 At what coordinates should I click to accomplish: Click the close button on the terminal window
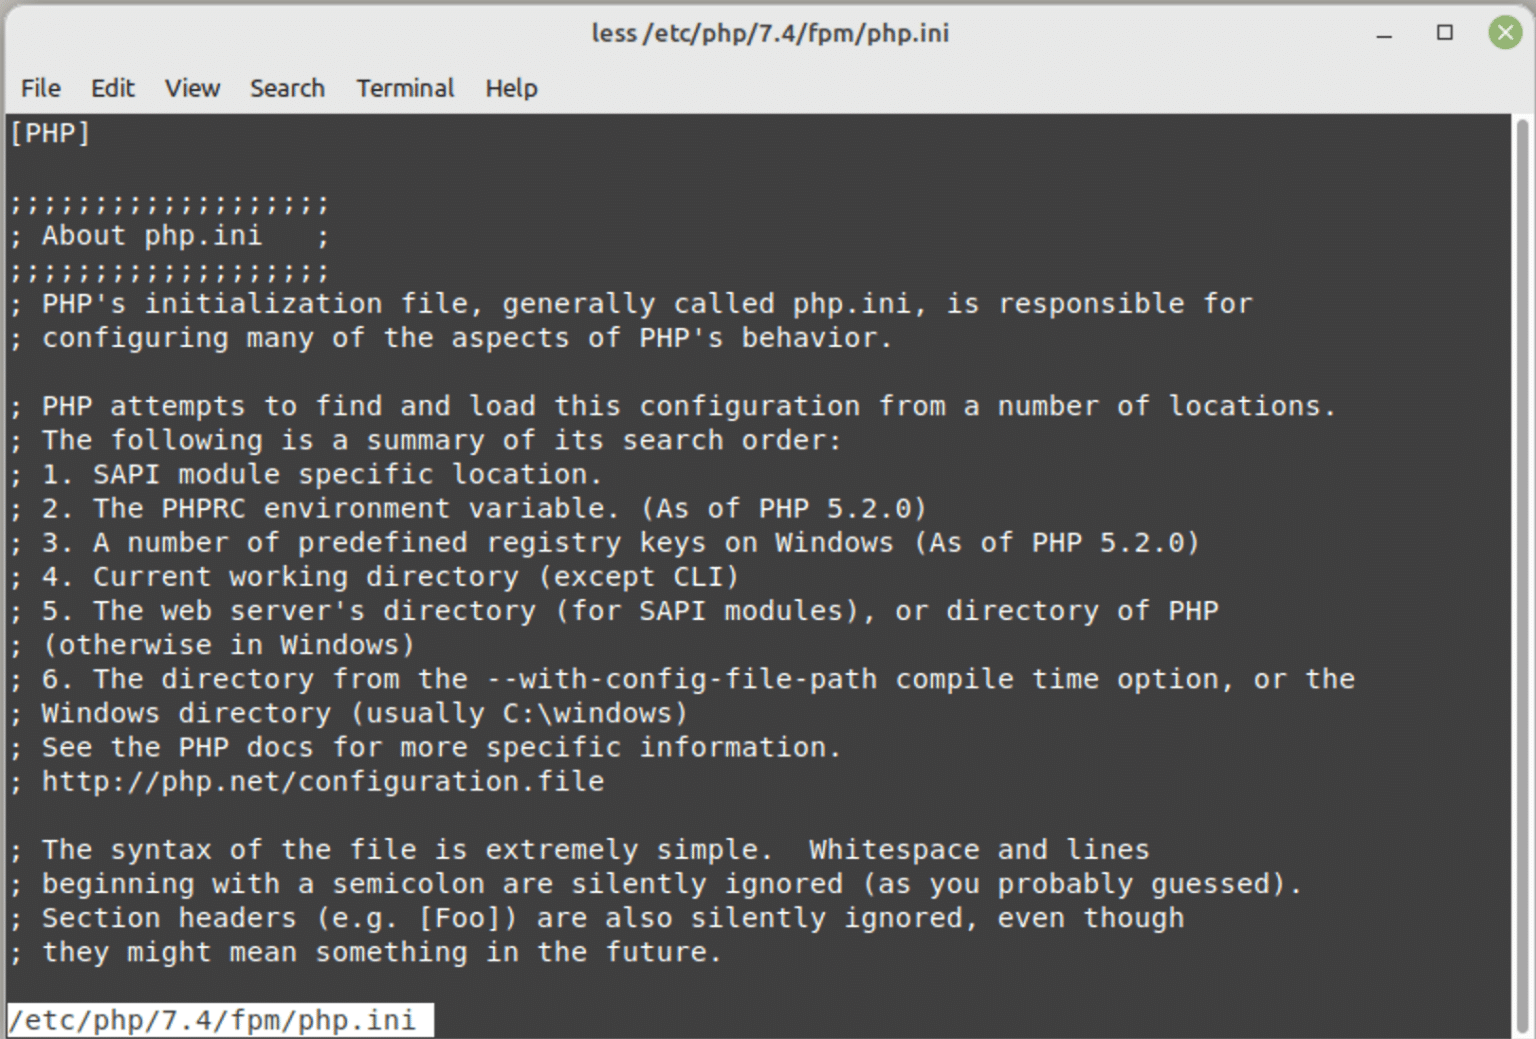coord(1505,32)
